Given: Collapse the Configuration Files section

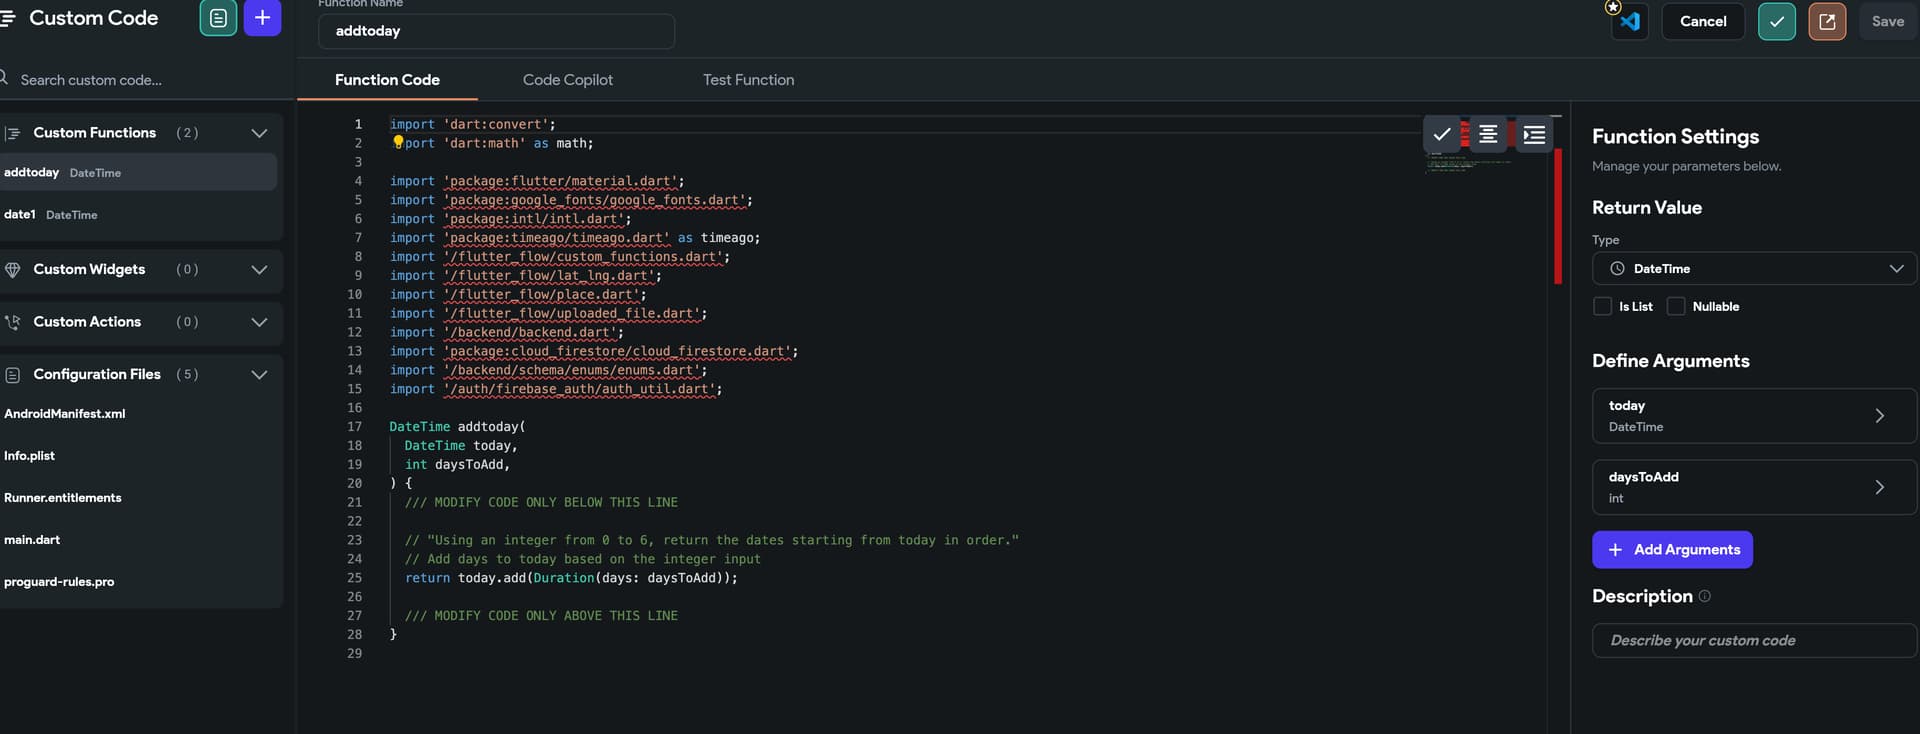Looking at the screenshot, I should point(259,375).
